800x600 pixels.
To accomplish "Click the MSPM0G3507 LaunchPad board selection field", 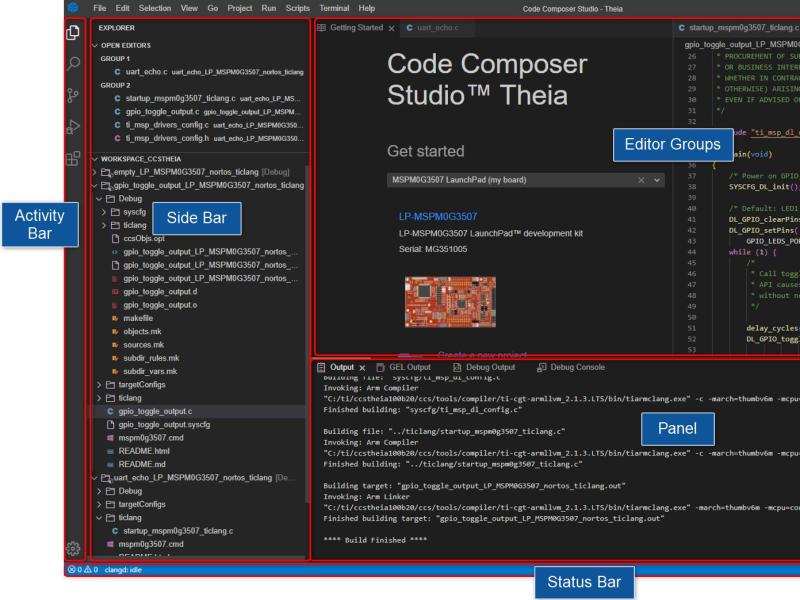I will tap(526, 180).
